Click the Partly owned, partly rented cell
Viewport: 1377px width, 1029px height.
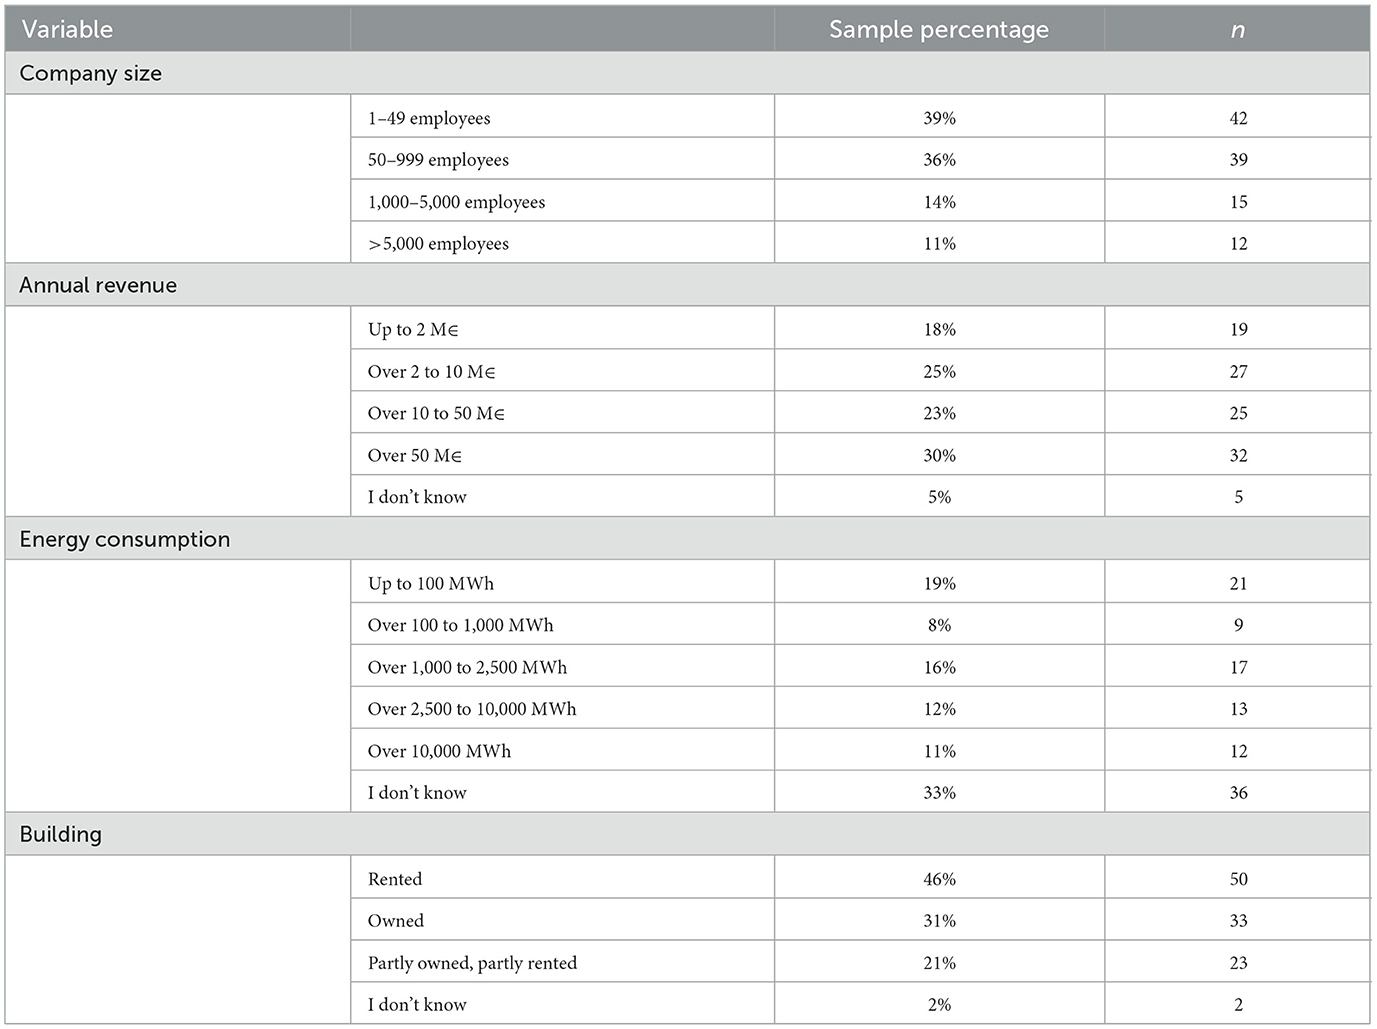point(472,963)
